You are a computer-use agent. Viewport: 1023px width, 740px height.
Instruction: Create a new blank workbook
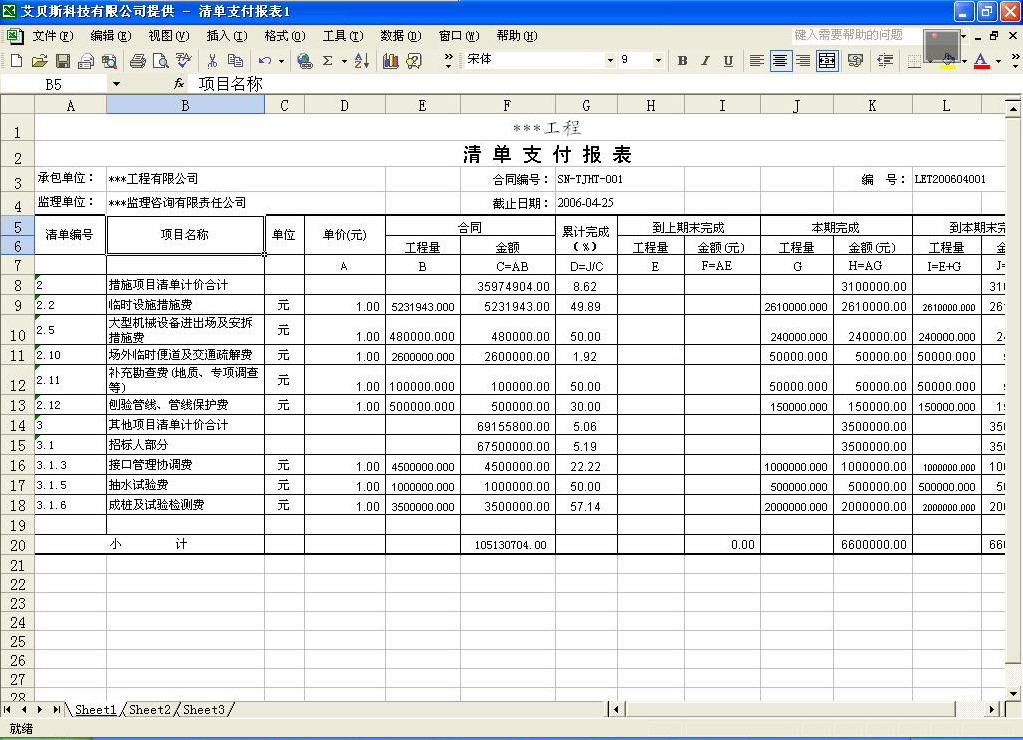(16, 61)
